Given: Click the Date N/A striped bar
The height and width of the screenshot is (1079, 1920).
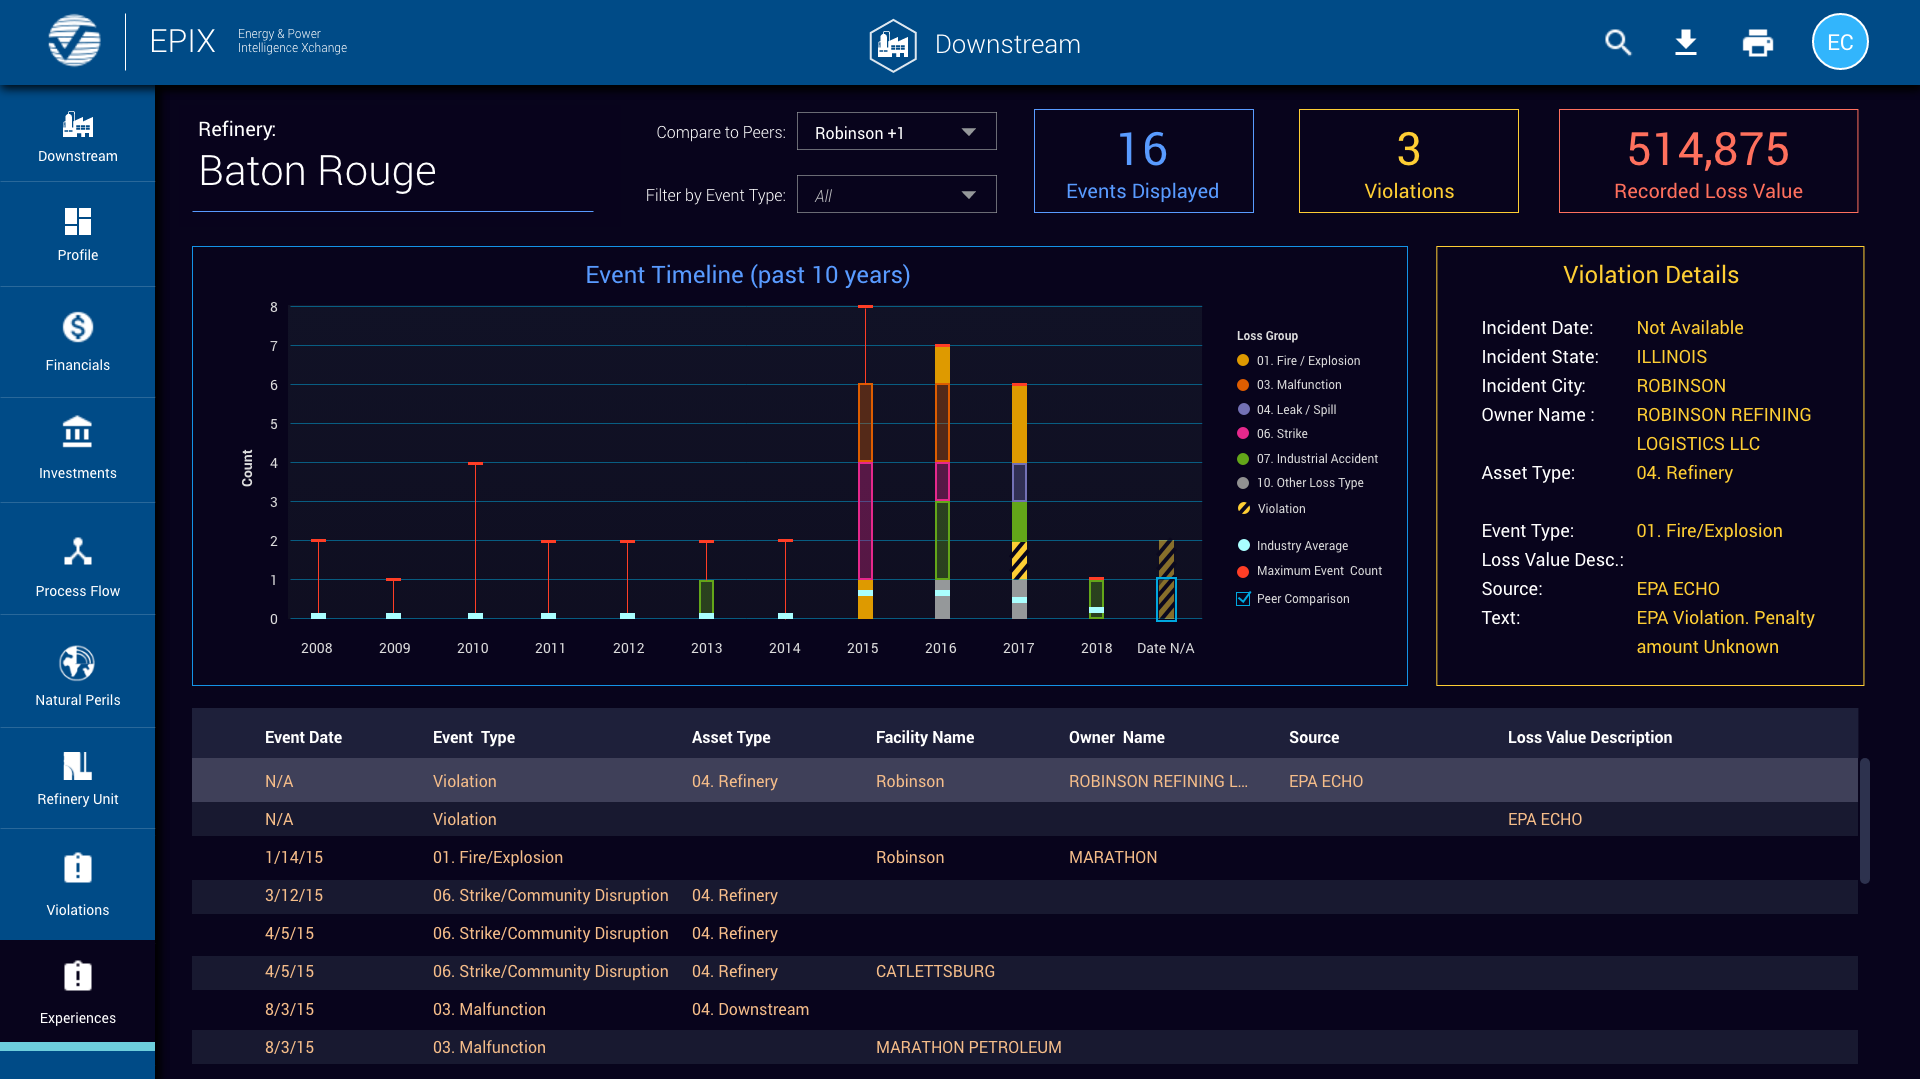Looking at the screenshot, I should click(x=1166, y=580).
